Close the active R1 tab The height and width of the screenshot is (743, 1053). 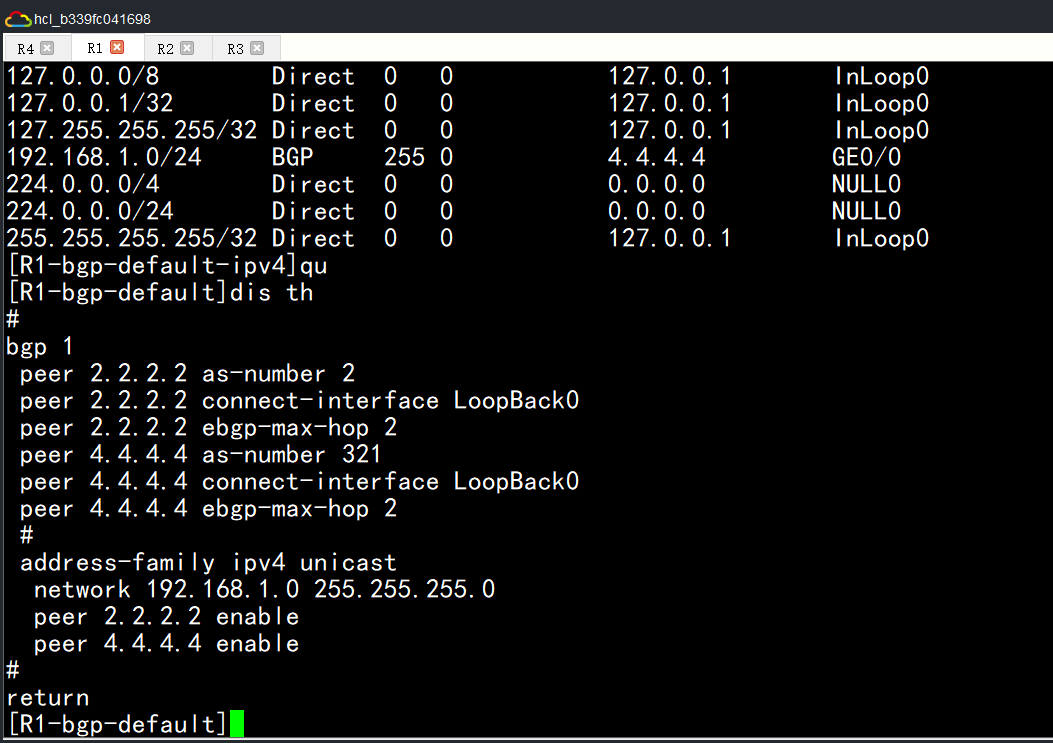pos(117,48)
